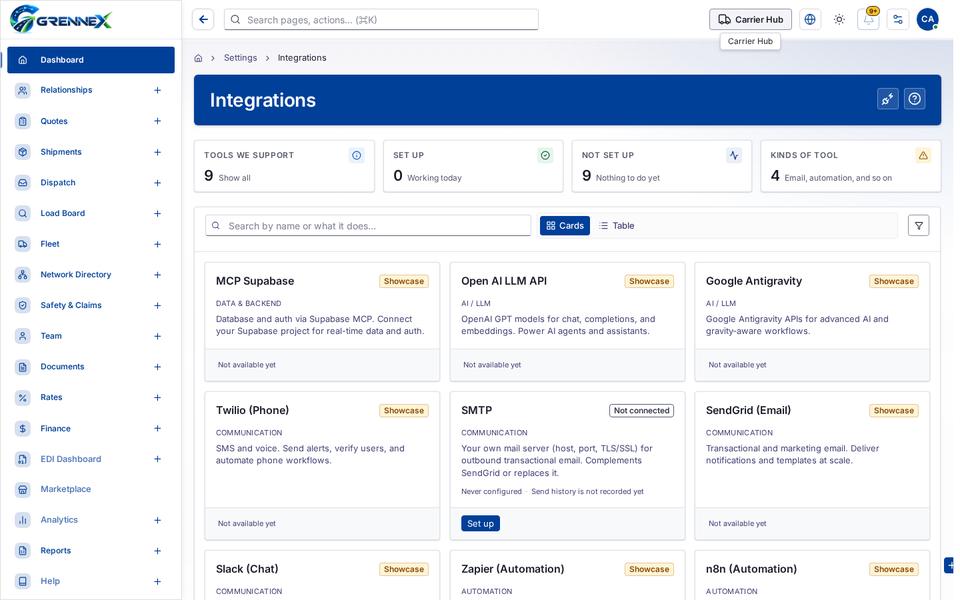Open the help question mark icon
960x600 pixels.
[914, 99]
